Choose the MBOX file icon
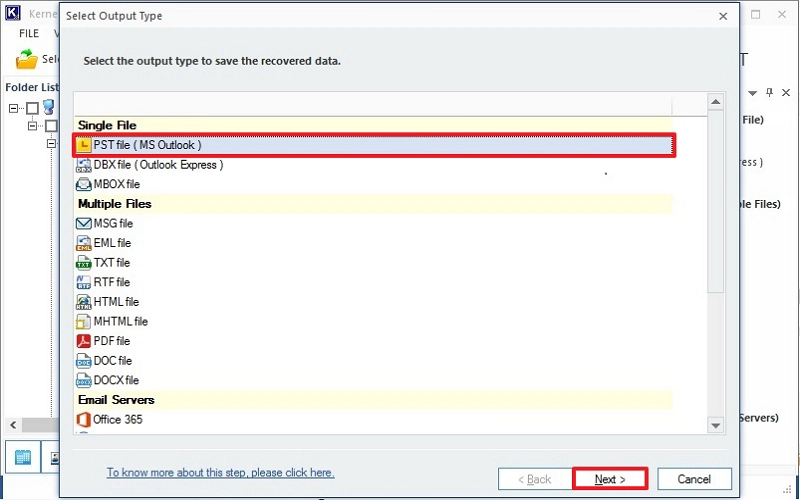This screenshot has height=500, width=800. (85, 185)
